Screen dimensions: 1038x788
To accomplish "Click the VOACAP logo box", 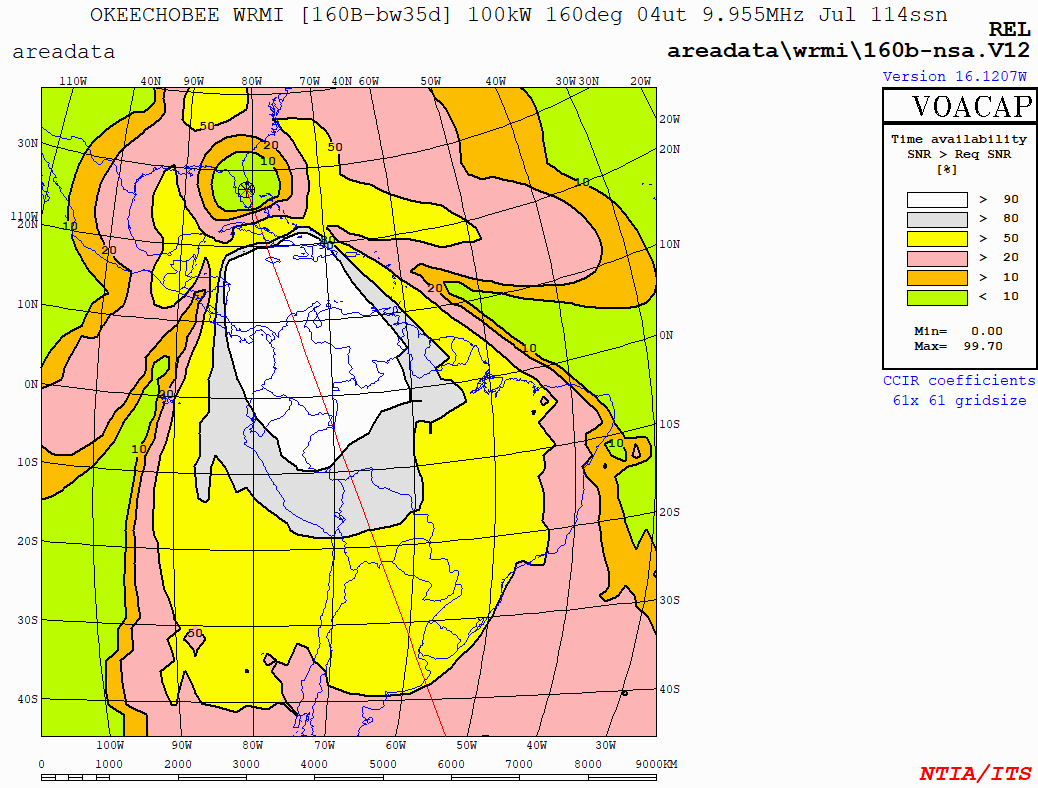I will [x=959, y=106].
